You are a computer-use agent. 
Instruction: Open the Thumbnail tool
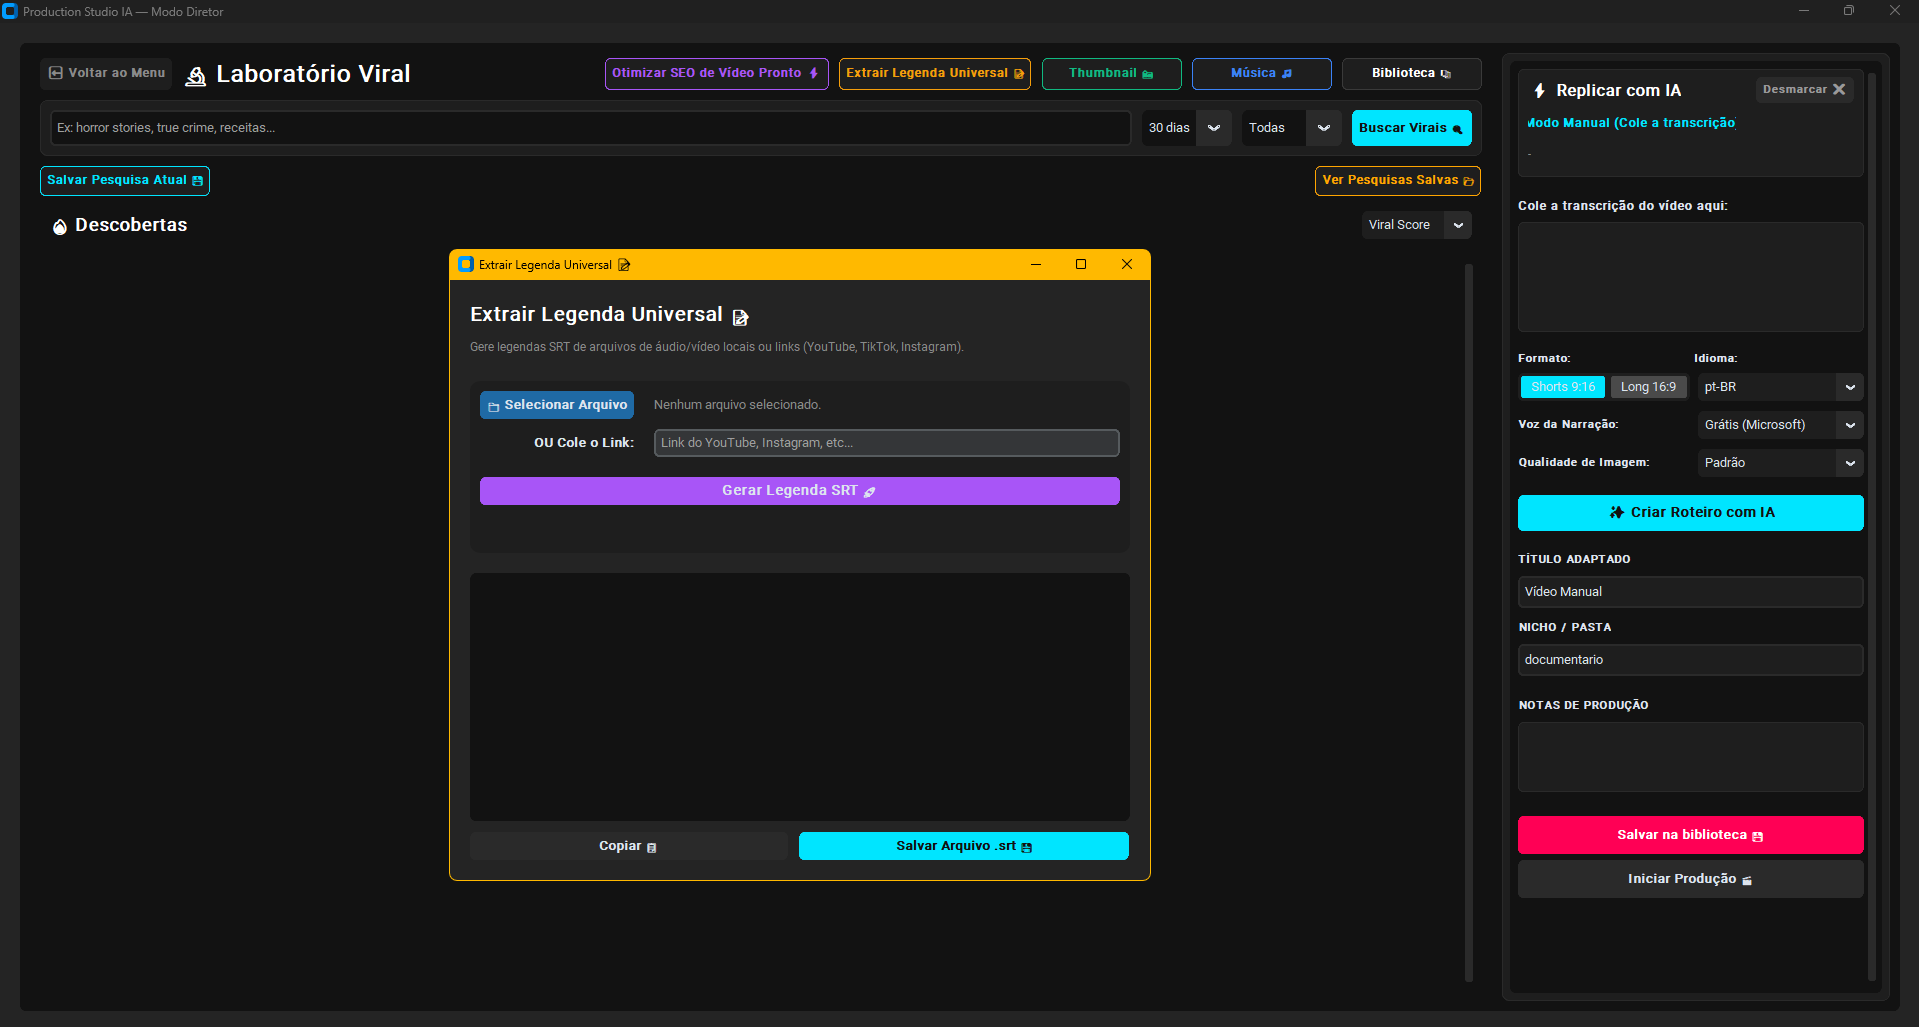[x=1111, y=73]
